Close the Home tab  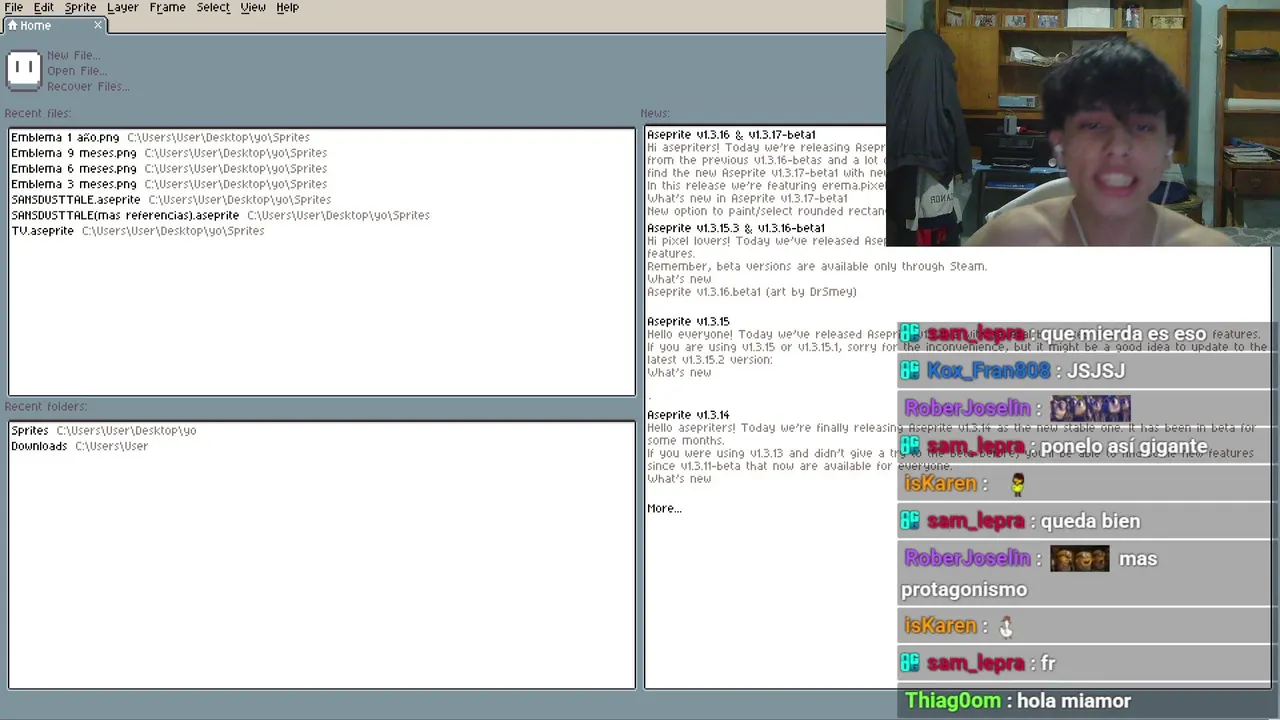tap(98, 25)
